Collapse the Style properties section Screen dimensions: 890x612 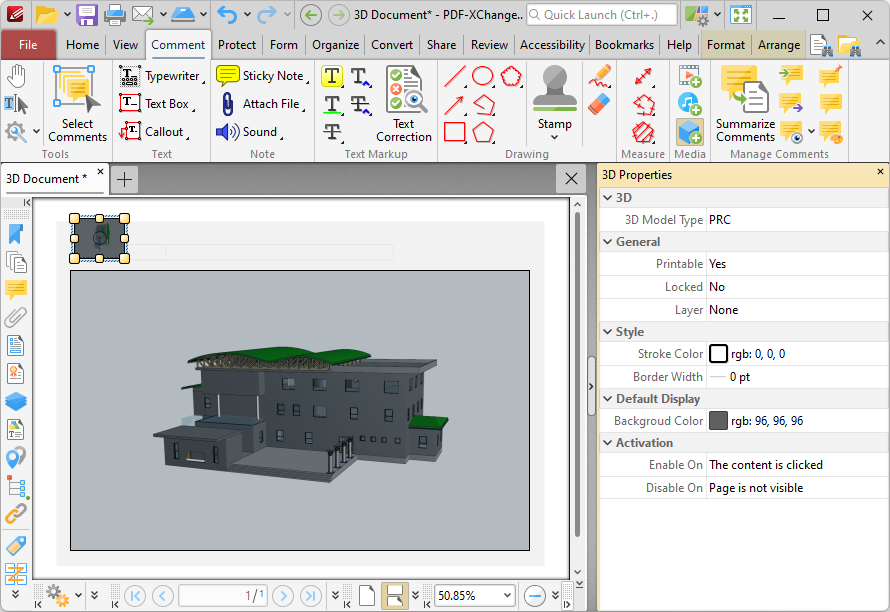607,332
